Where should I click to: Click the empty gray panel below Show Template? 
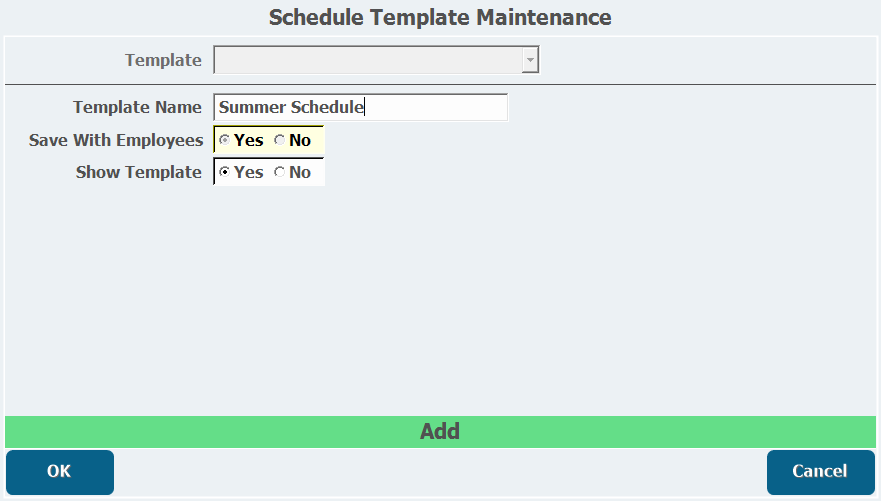440,300
